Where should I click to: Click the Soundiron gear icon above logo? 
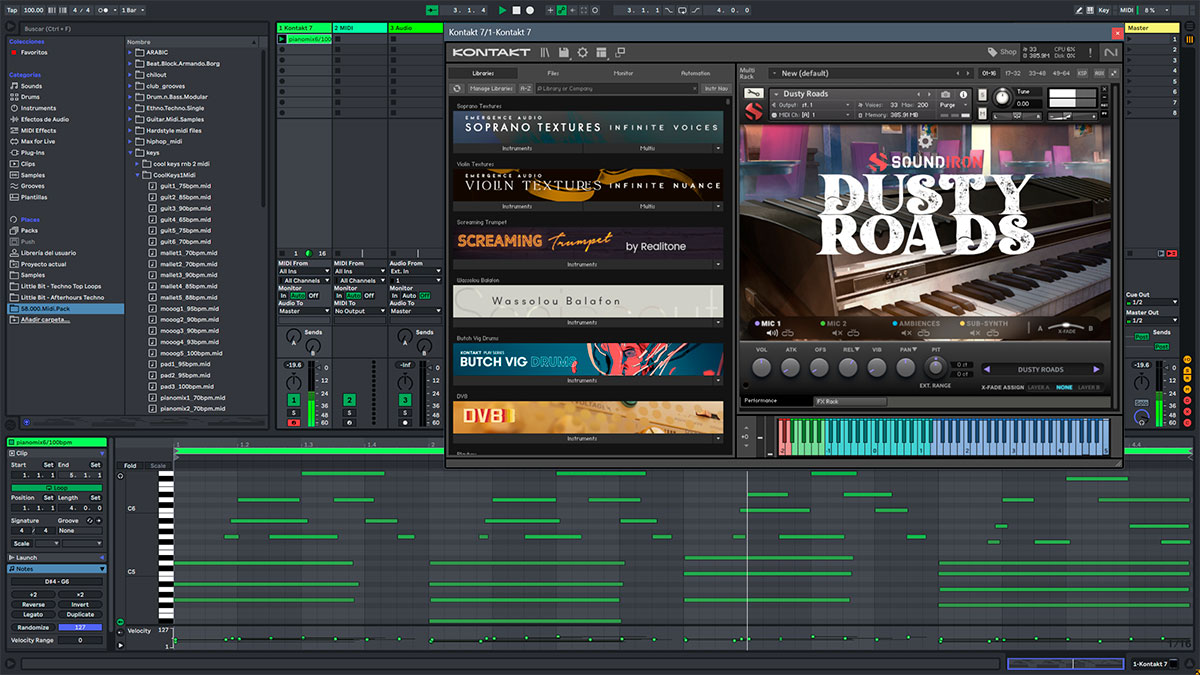[924, 140]
